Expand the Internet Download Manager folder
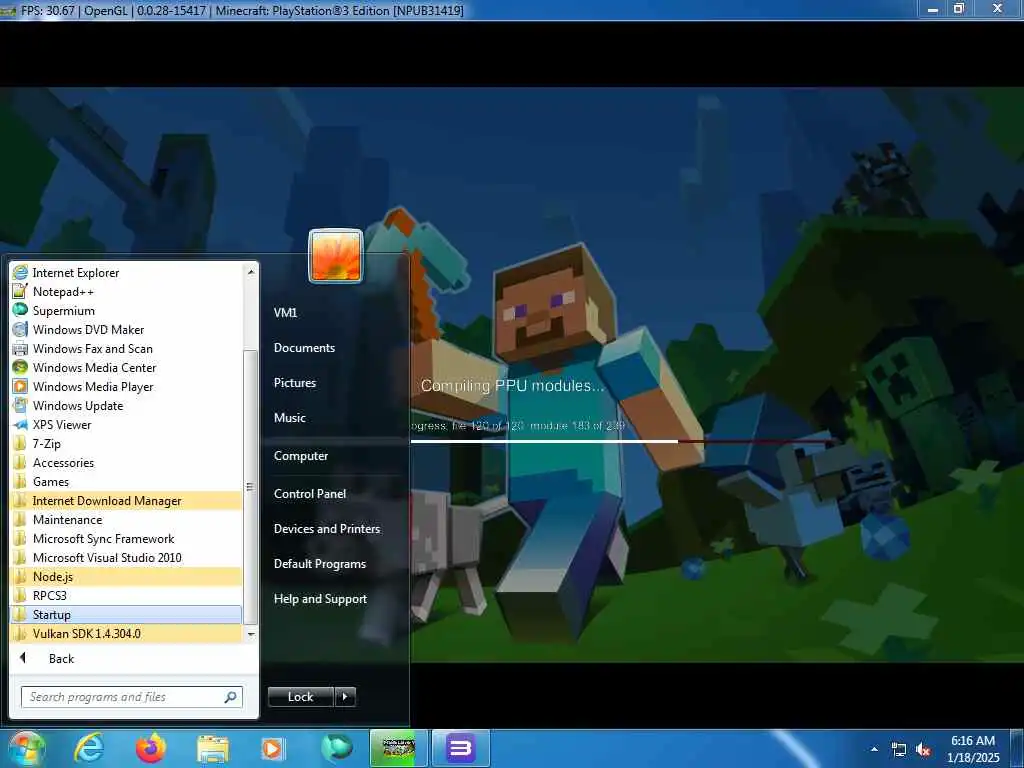Image resolution: width=1024 pixels, height=768 pixels. [125, 500]
